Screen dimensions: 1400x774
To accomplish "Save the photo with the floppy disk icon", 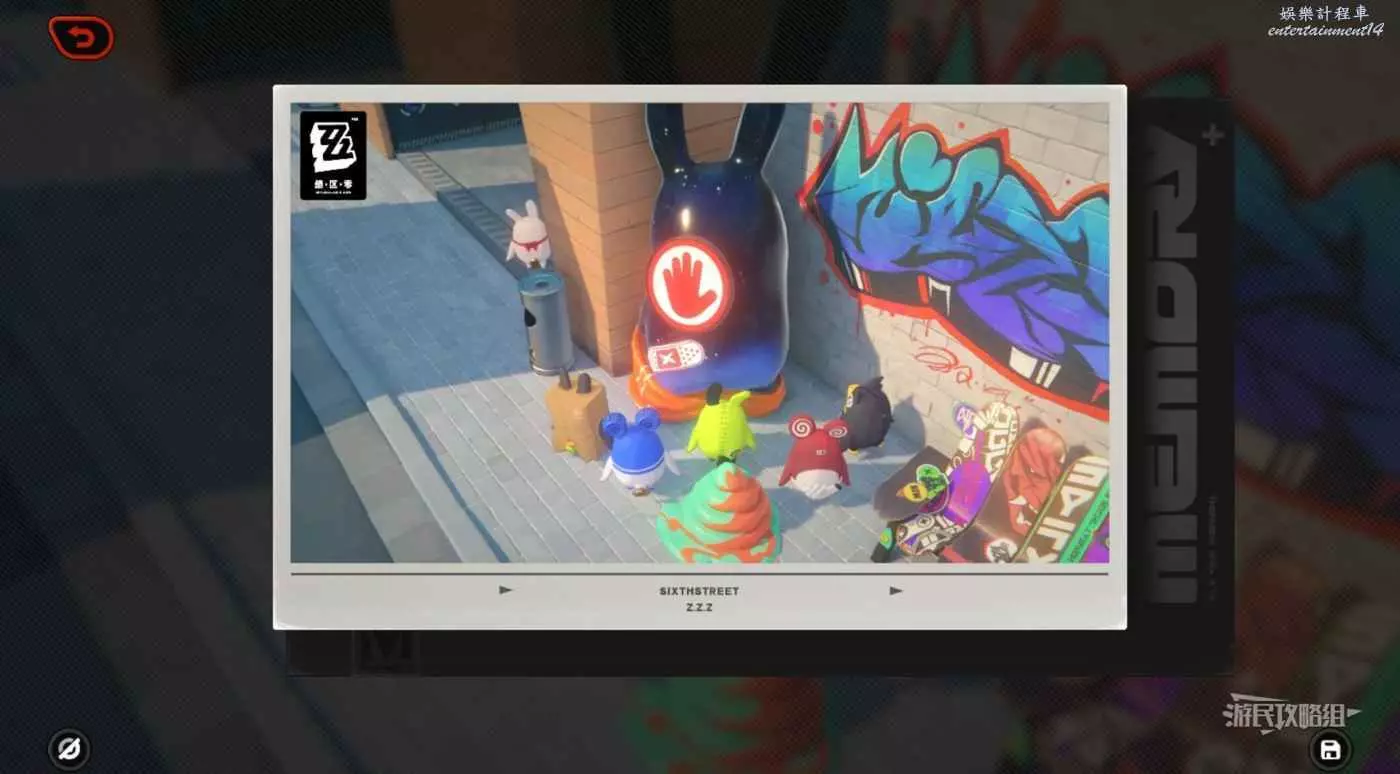I will click(1330, 749).
